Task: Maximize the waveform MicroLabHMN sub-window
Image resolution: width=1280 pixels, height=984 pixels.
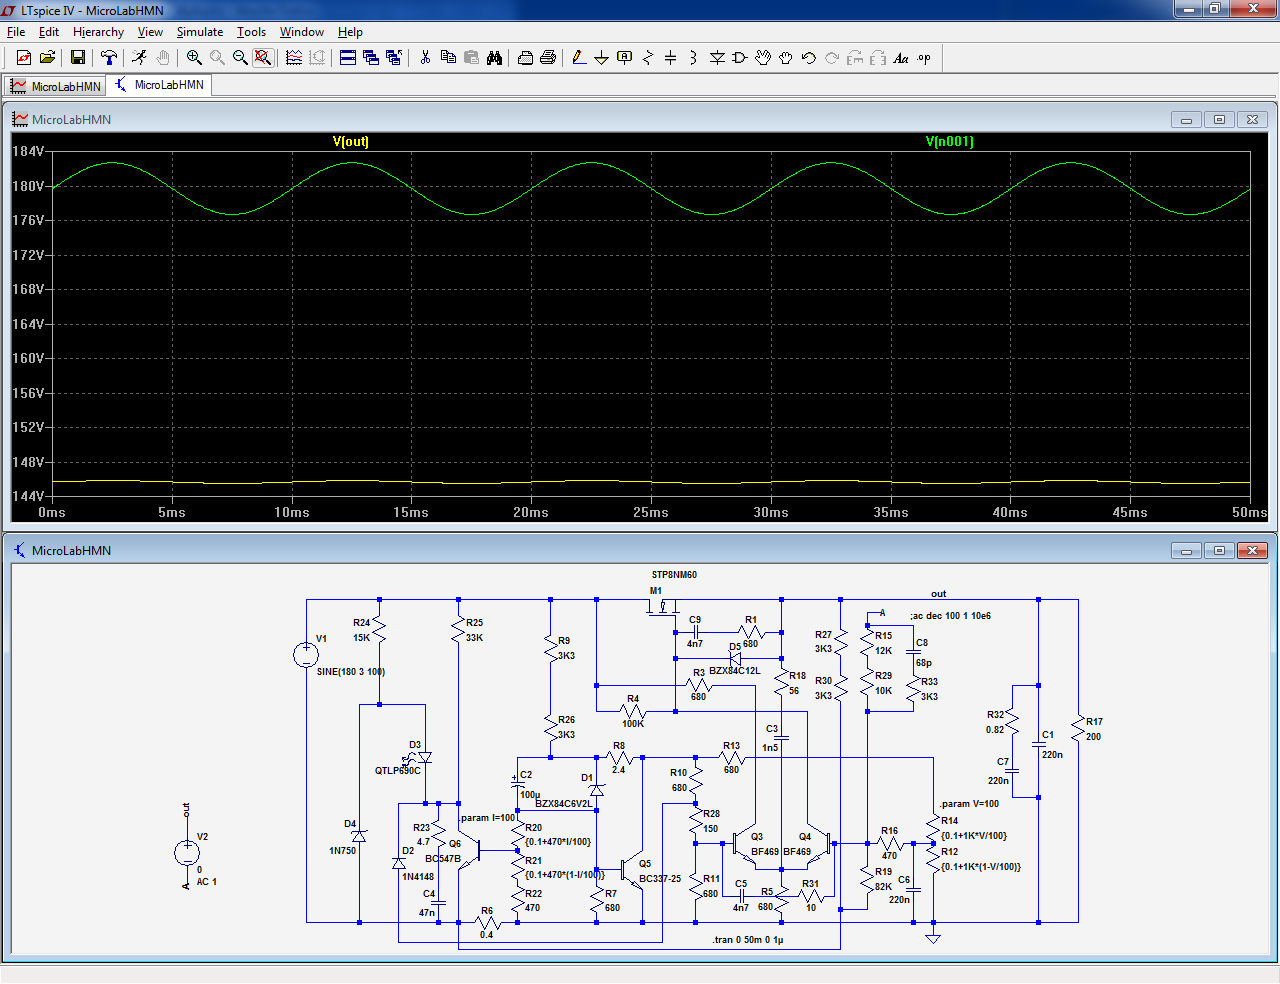Action: click(x=1219, y=120)
